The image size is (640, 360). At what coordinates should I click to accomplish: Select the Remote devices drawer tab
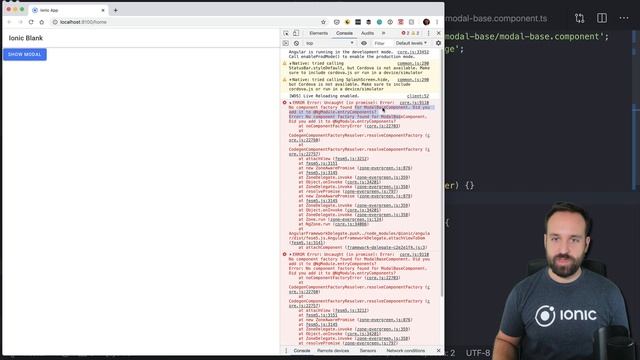pyautogui.click(x=333, y=351)
